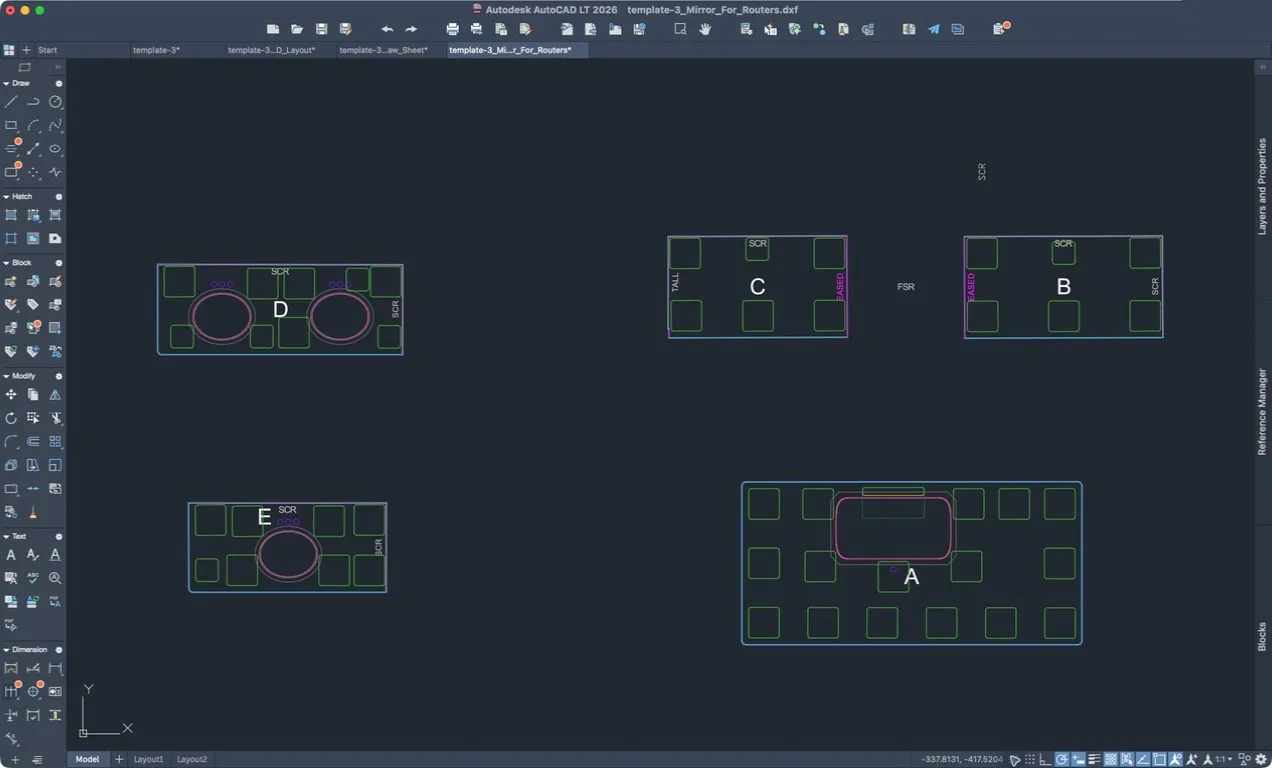This screenshot has width=1272, height=768.
Task: Toggle Polar Tracking in status bar
Action: [x=1062, y=759]
